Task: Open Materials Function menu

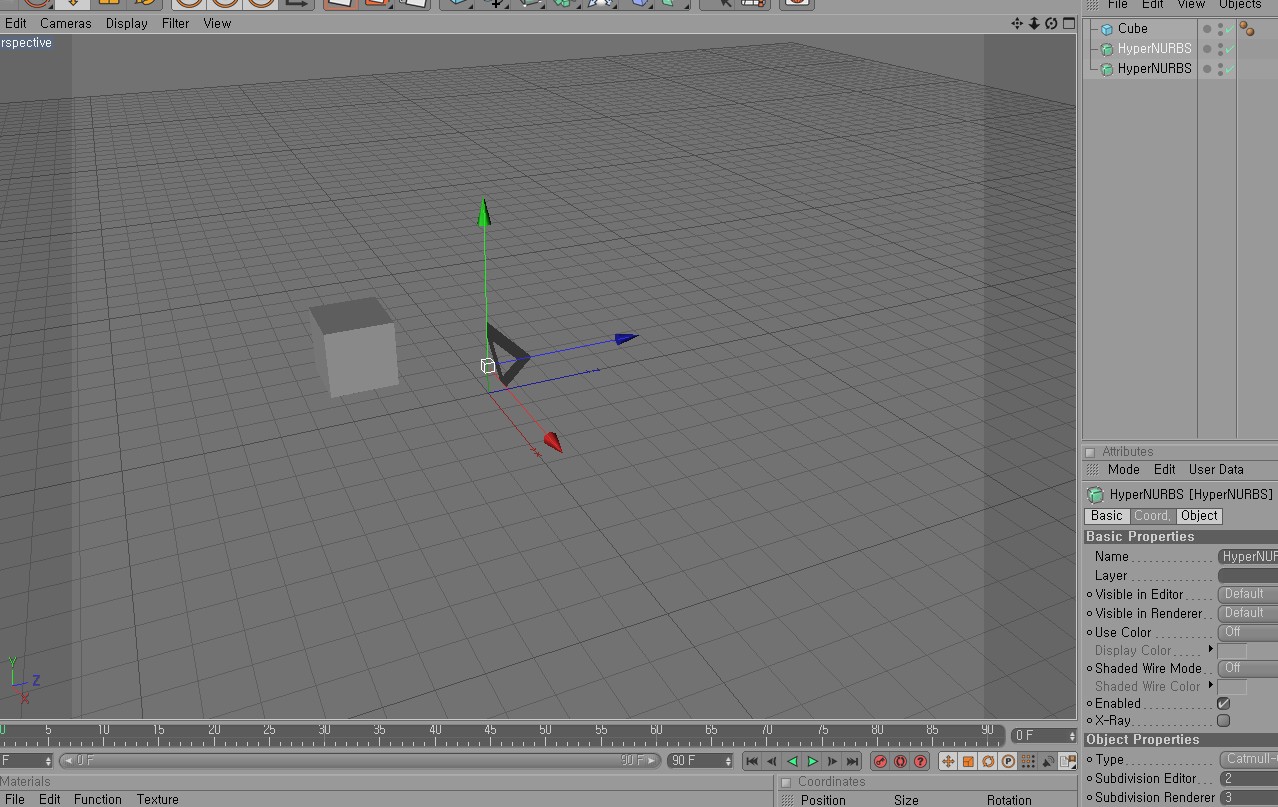Action: [x=98, y=799]
